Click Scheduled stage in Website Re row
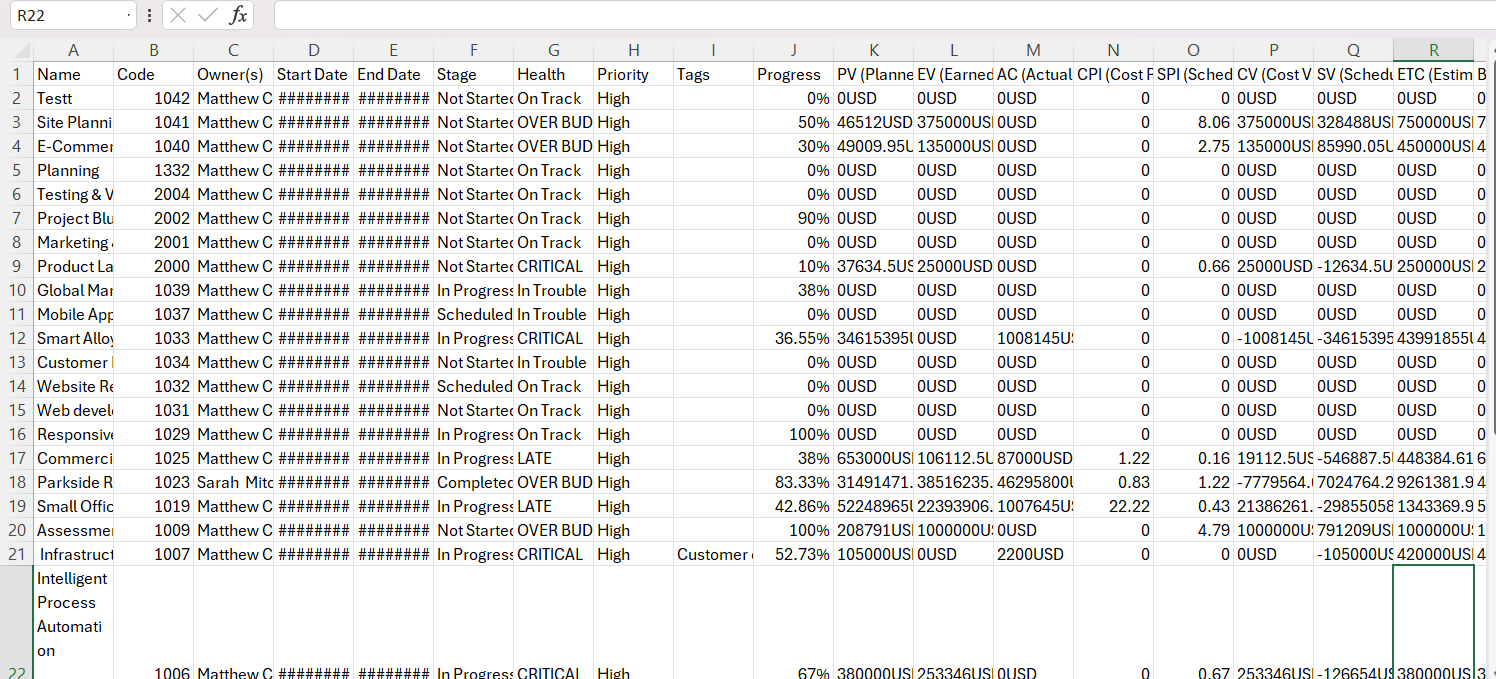This screenshot has height=679, width=1496. coord(473,386)
